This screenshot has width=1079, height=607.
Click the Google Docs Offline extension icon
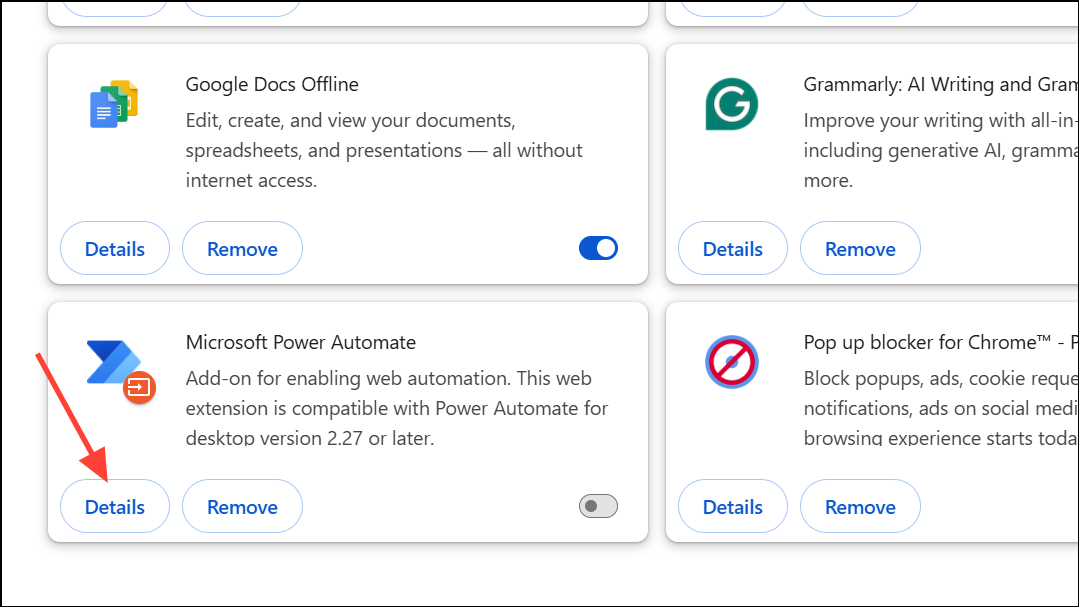coord(113,102)
